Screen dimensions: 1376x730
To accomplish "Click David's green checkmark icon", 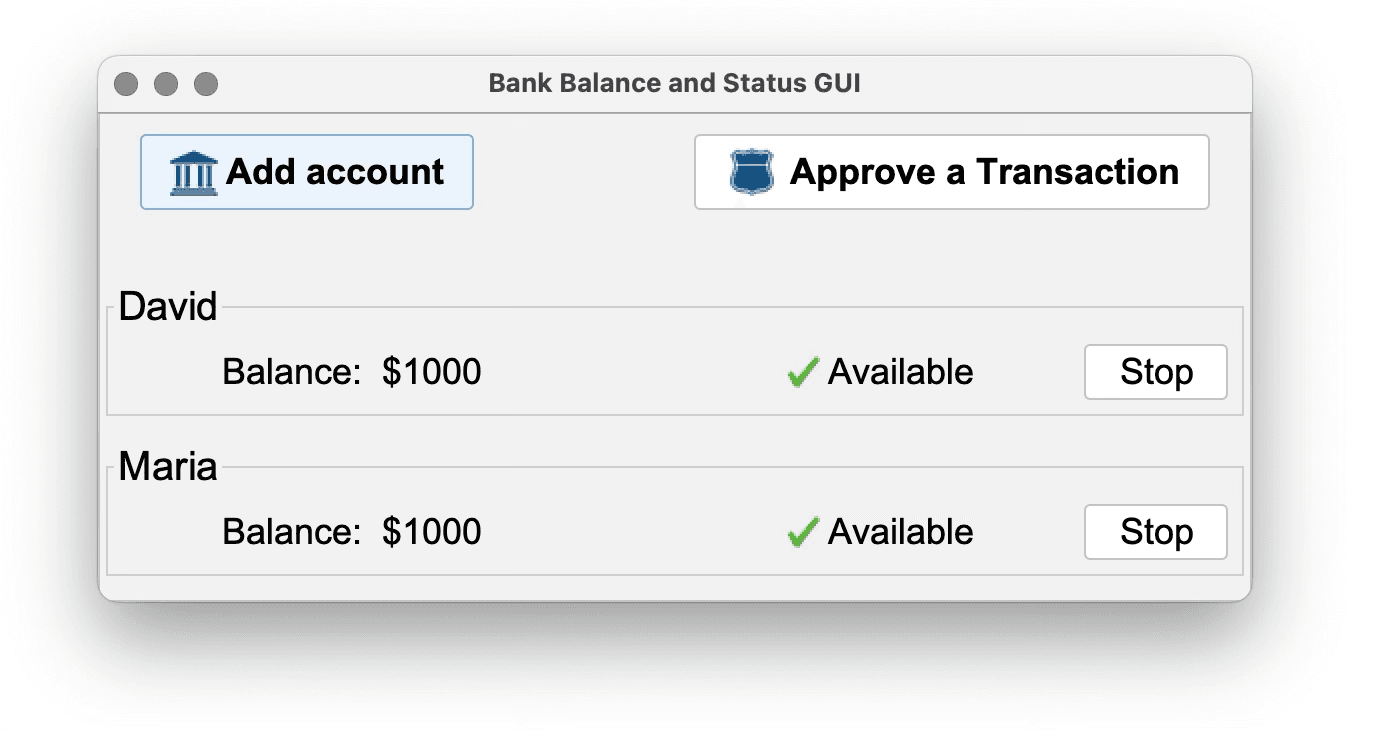I will [803, 373].
